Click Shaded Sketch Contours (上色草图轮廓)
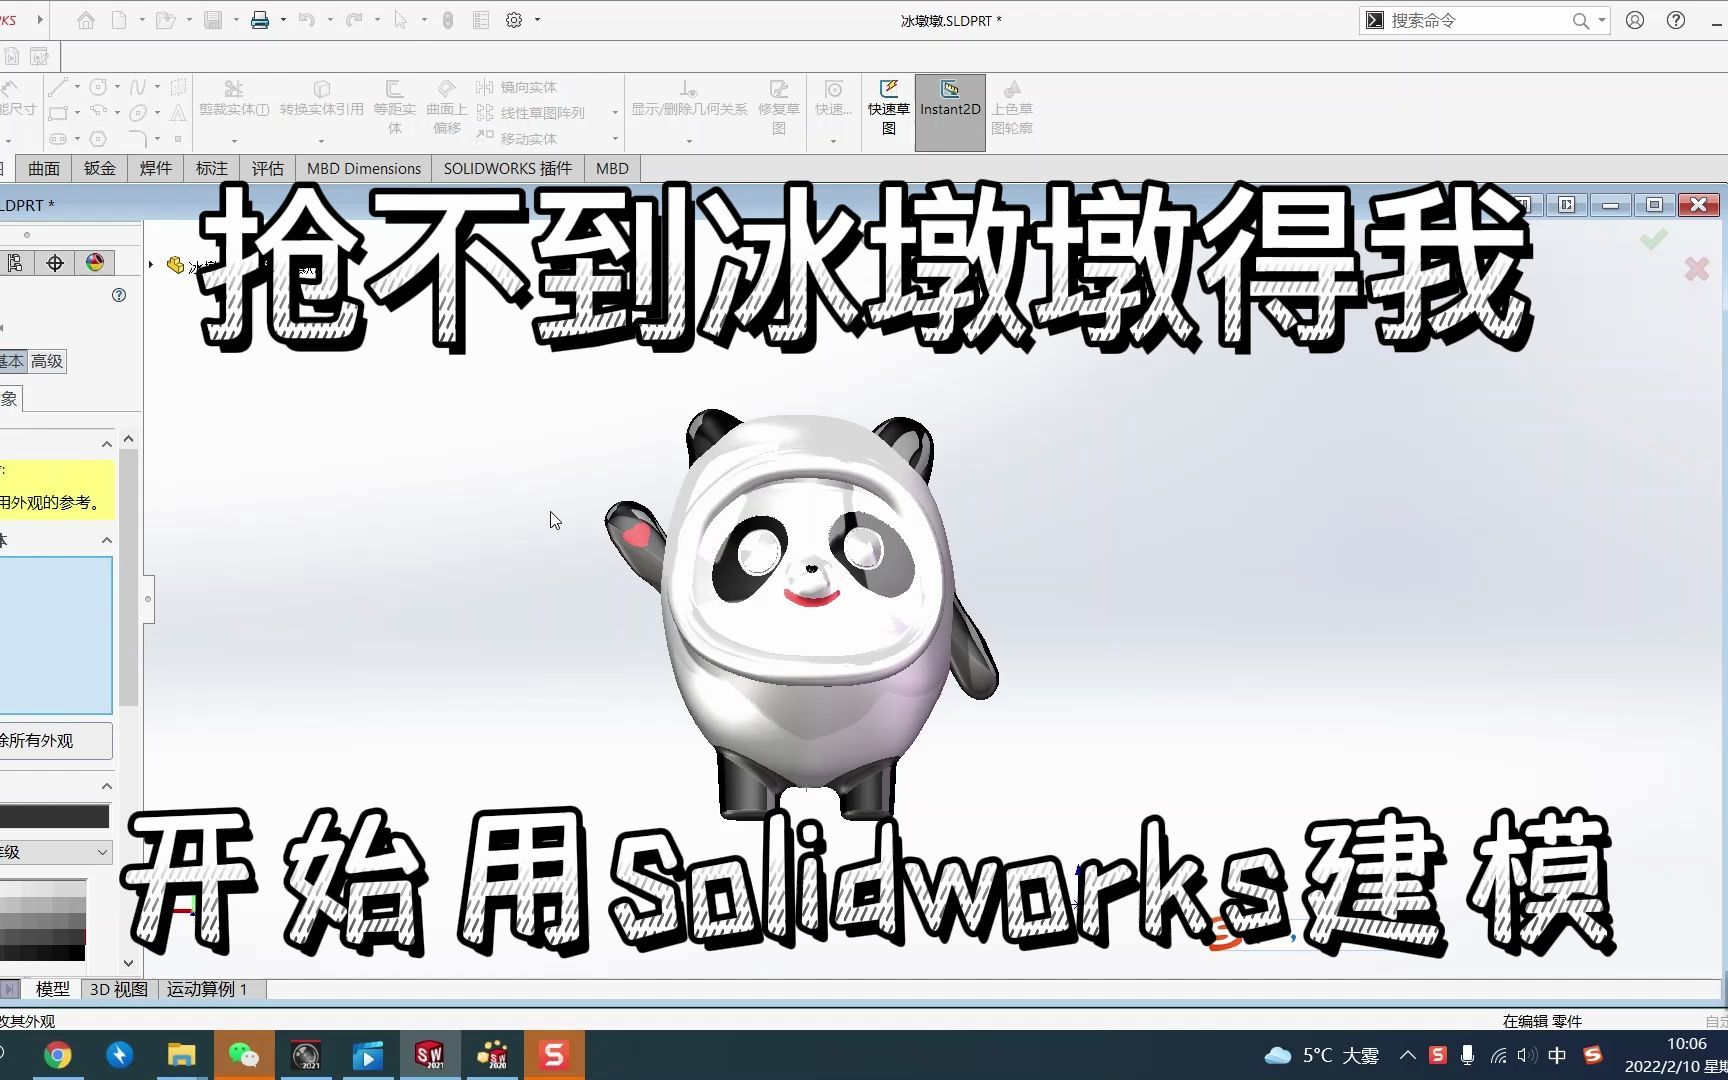Screen dimensions: 1728x1080 1012,107
